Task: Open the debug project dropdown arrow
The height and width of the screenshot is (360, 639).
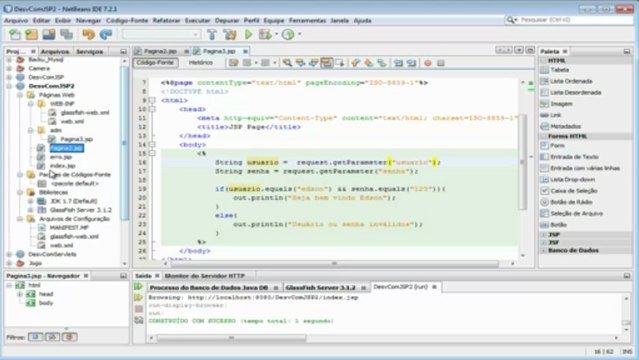Action: (x=276, y=34)
